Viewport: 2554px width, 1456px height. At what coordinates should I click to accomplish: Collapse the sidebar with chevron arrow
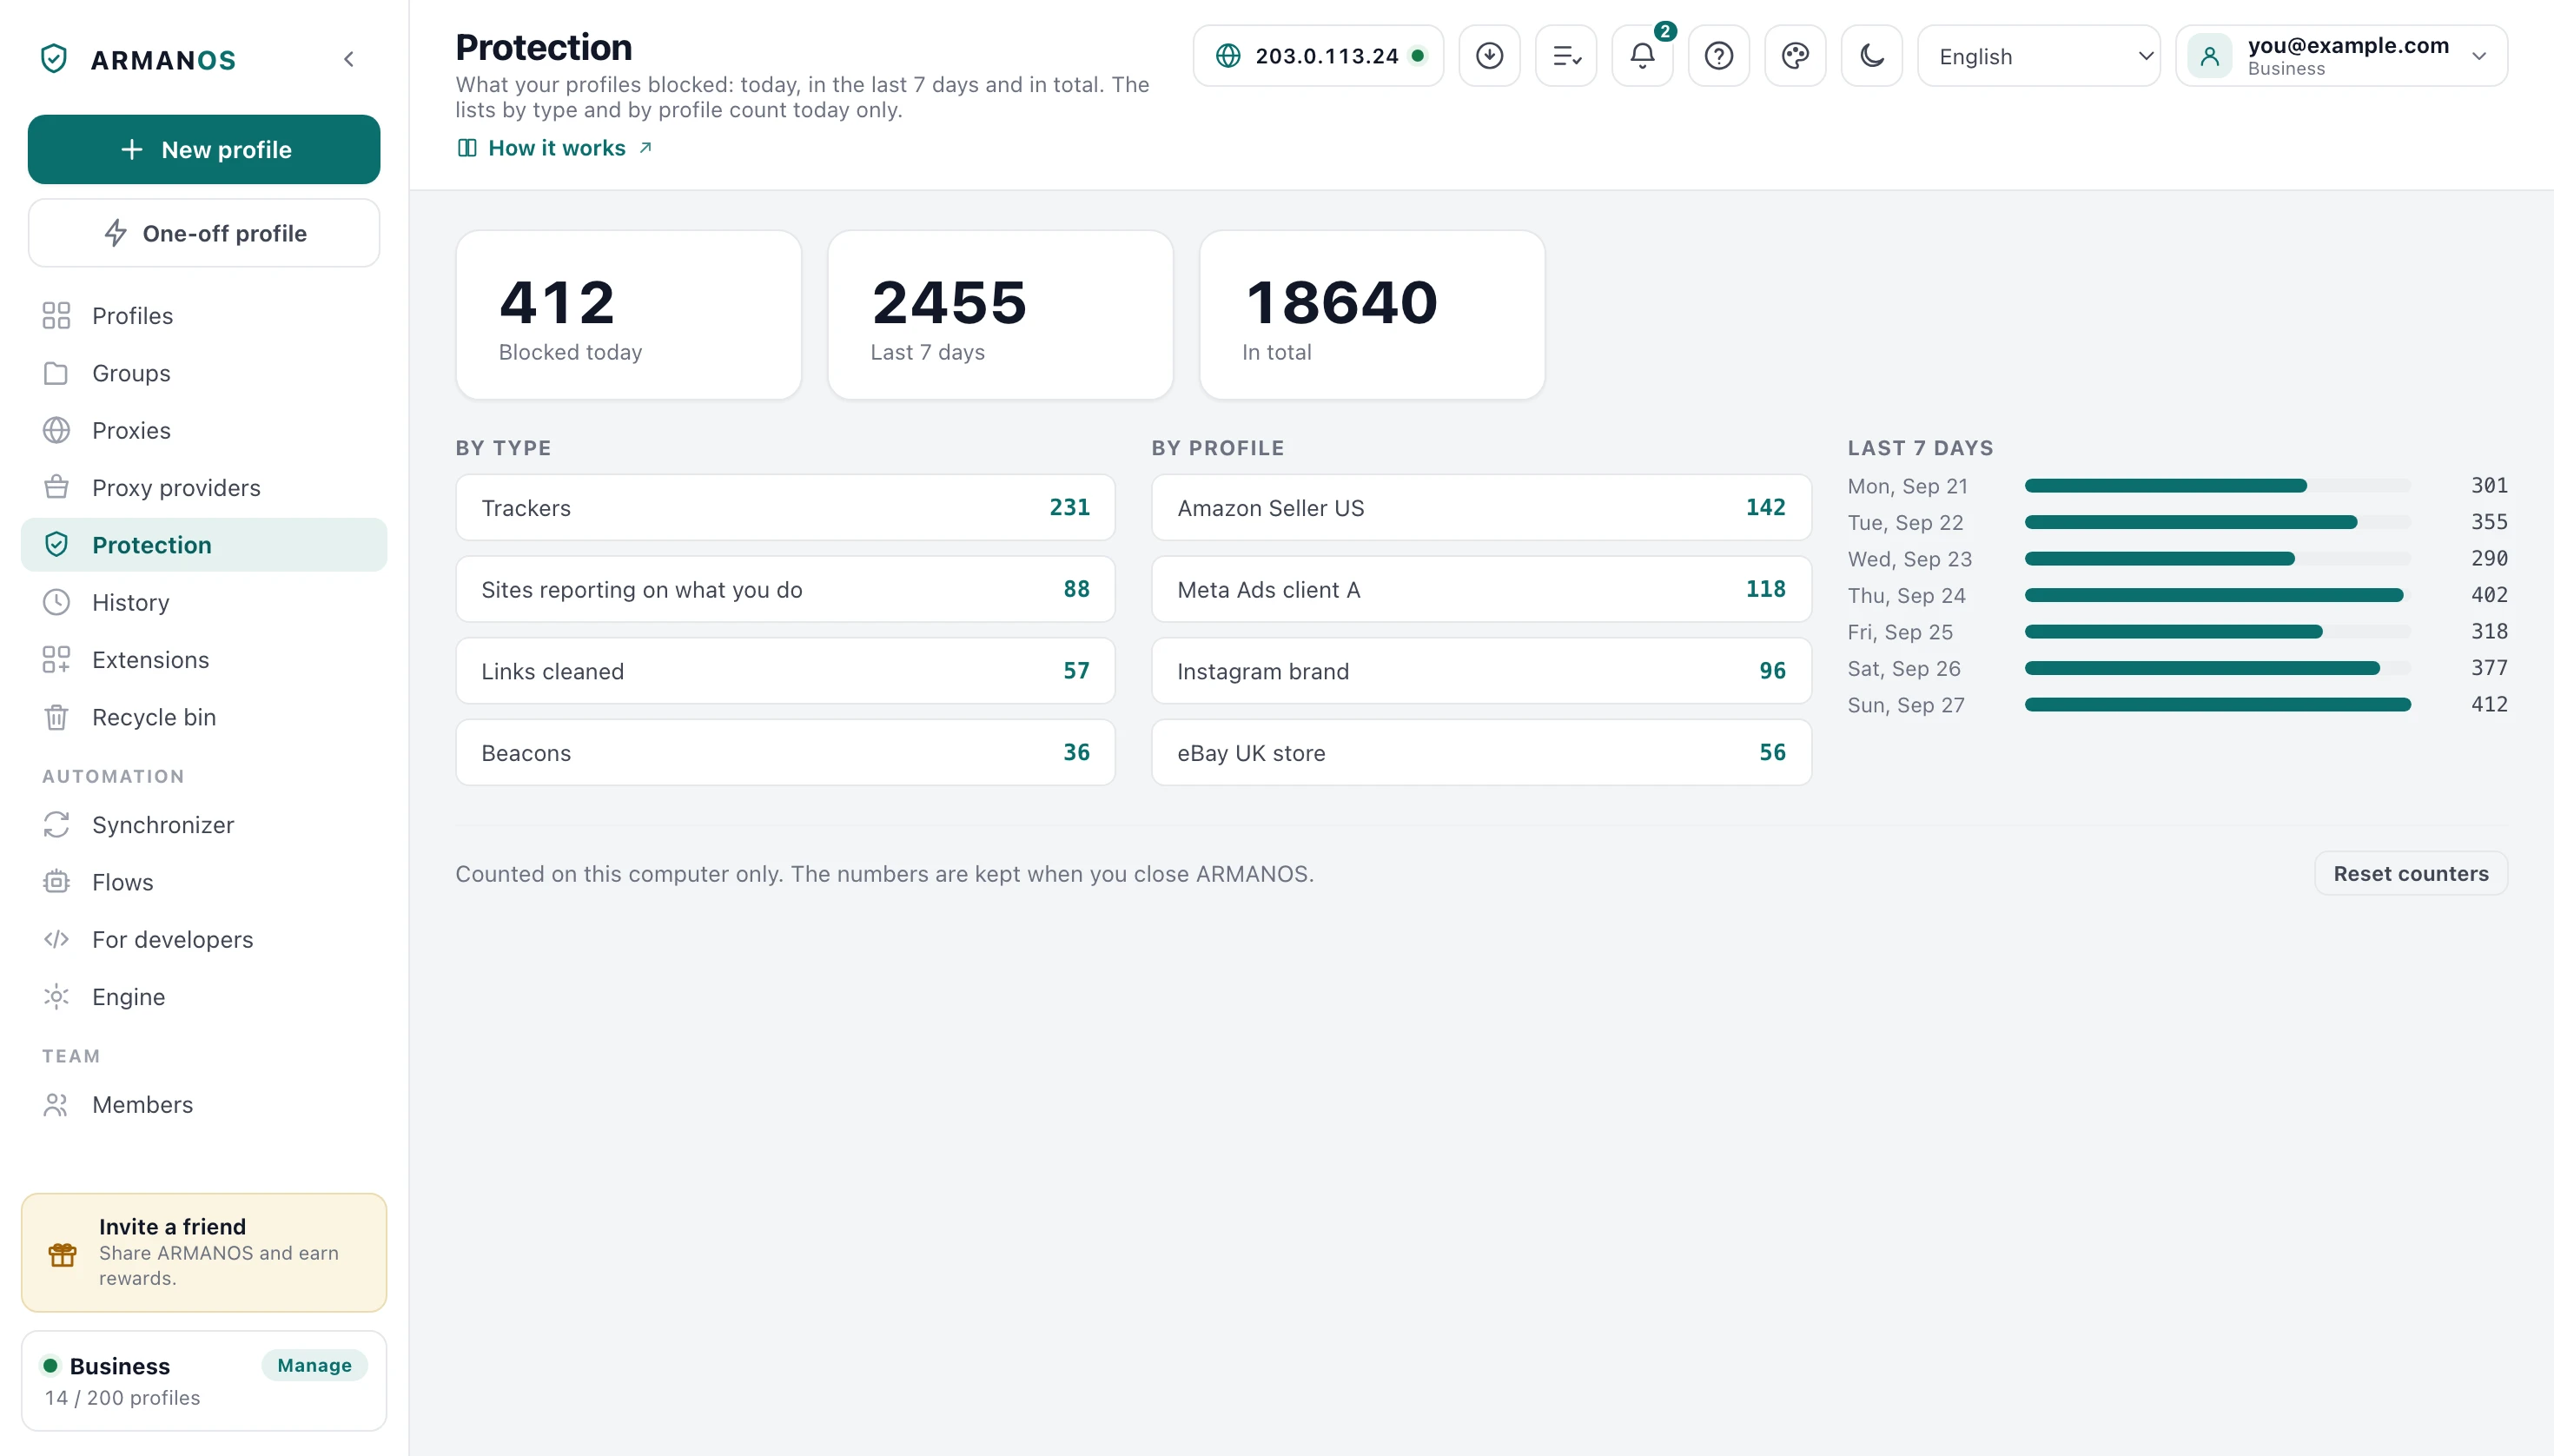(349, 59)
